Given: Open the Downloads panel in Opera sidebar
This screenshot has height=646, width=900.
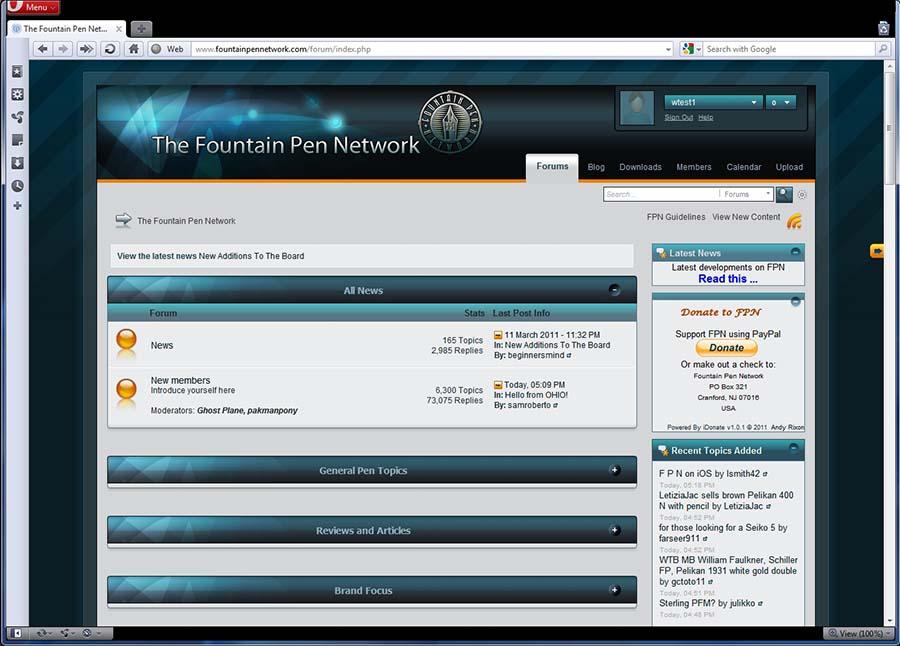Looking at the screenshot, I should [x=17, y=163].
